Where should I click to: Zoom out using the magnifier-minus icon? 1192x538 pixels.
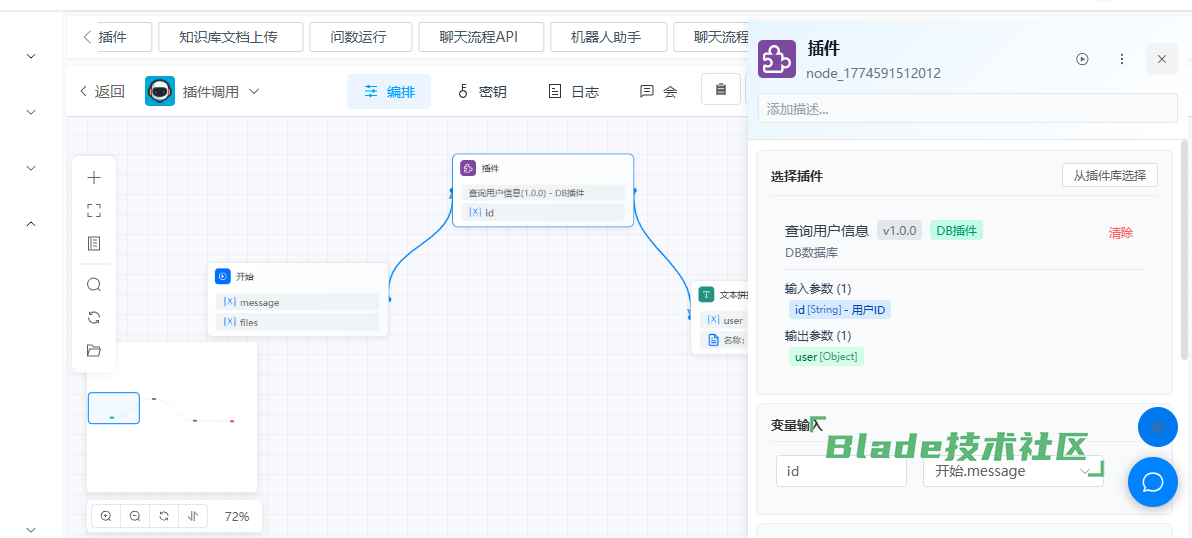[135, 516]
